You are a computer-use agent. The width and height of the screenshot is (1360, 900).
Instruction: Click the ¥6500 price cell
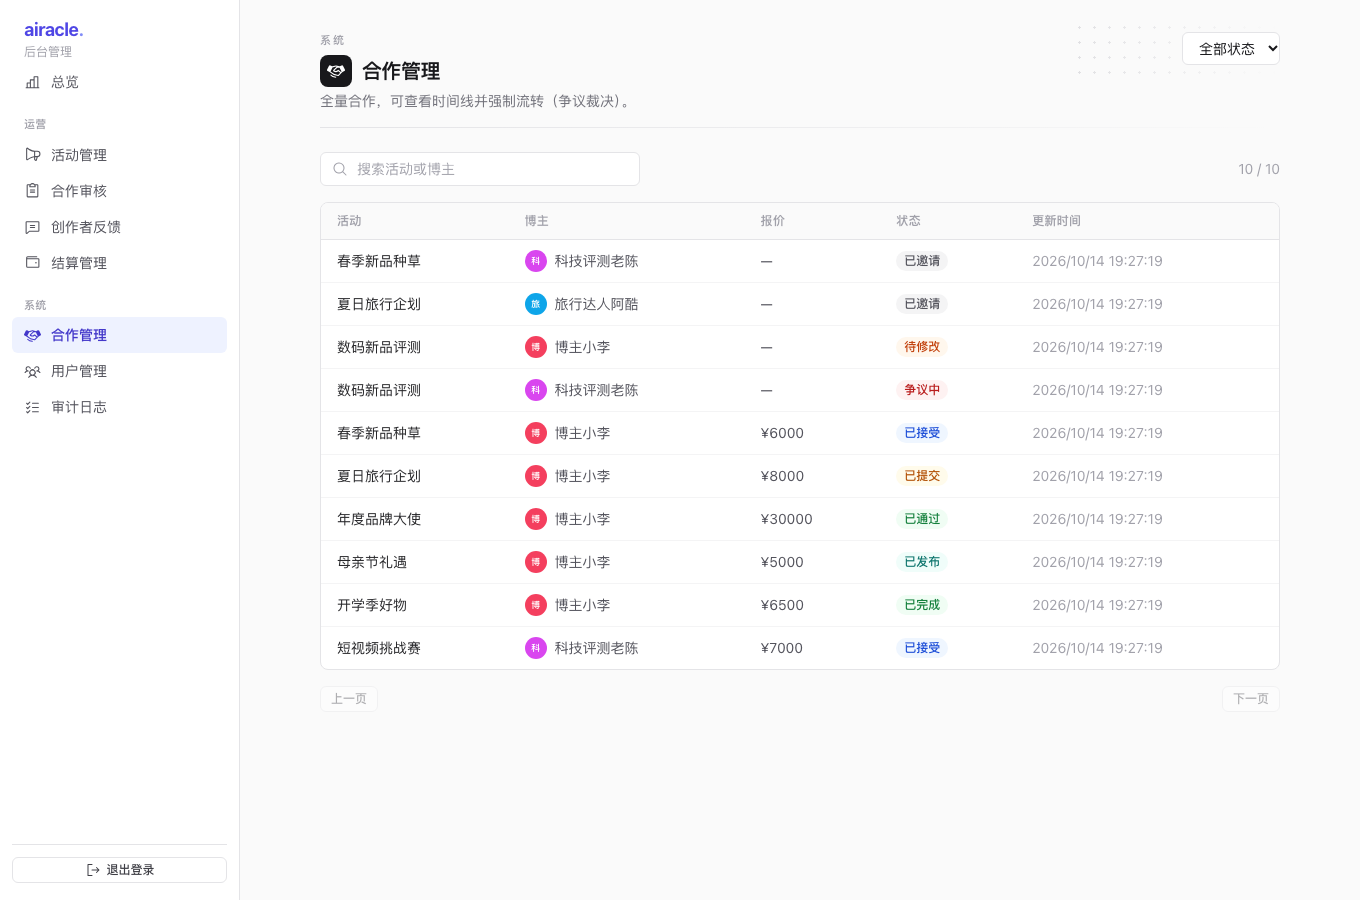[x=782, y=605]
